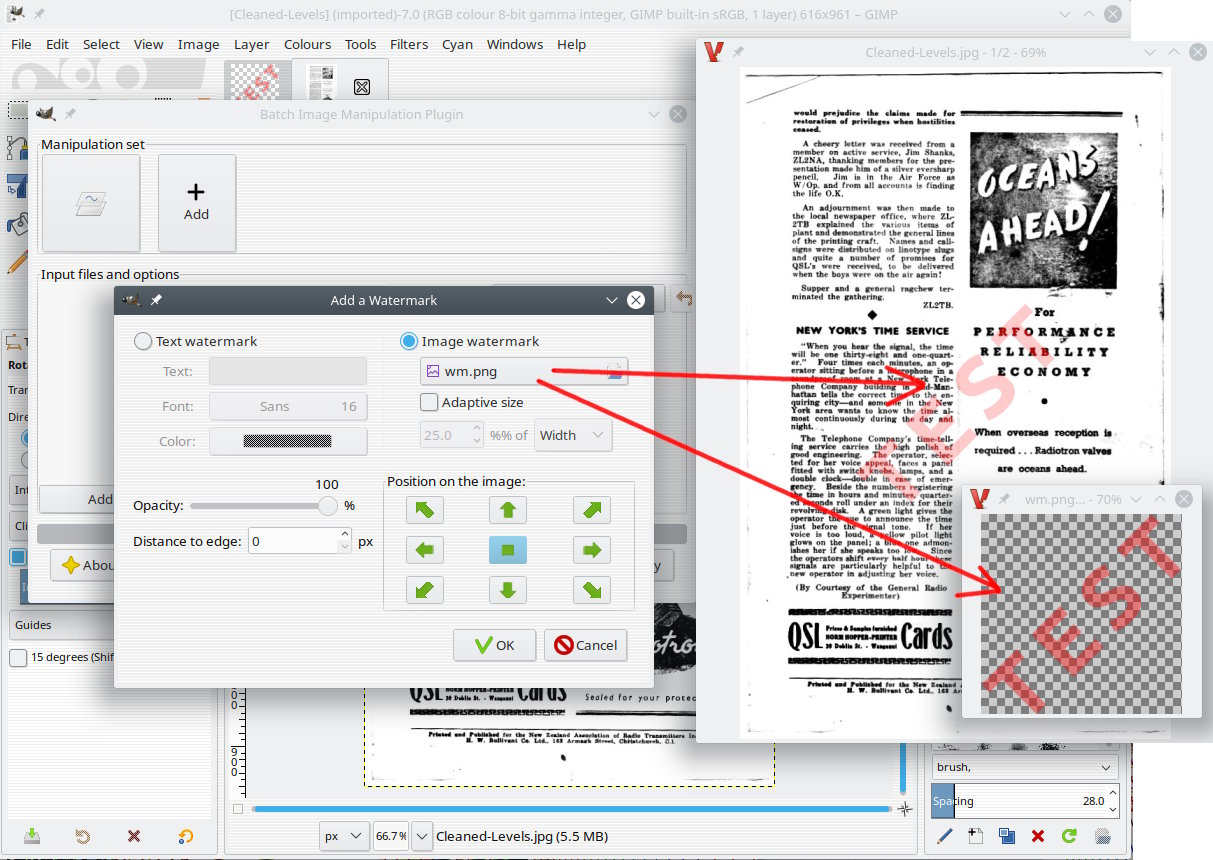This screenshot has width=1213, height=860.
Task: Open the Filters menu
Action: [409, 44]
